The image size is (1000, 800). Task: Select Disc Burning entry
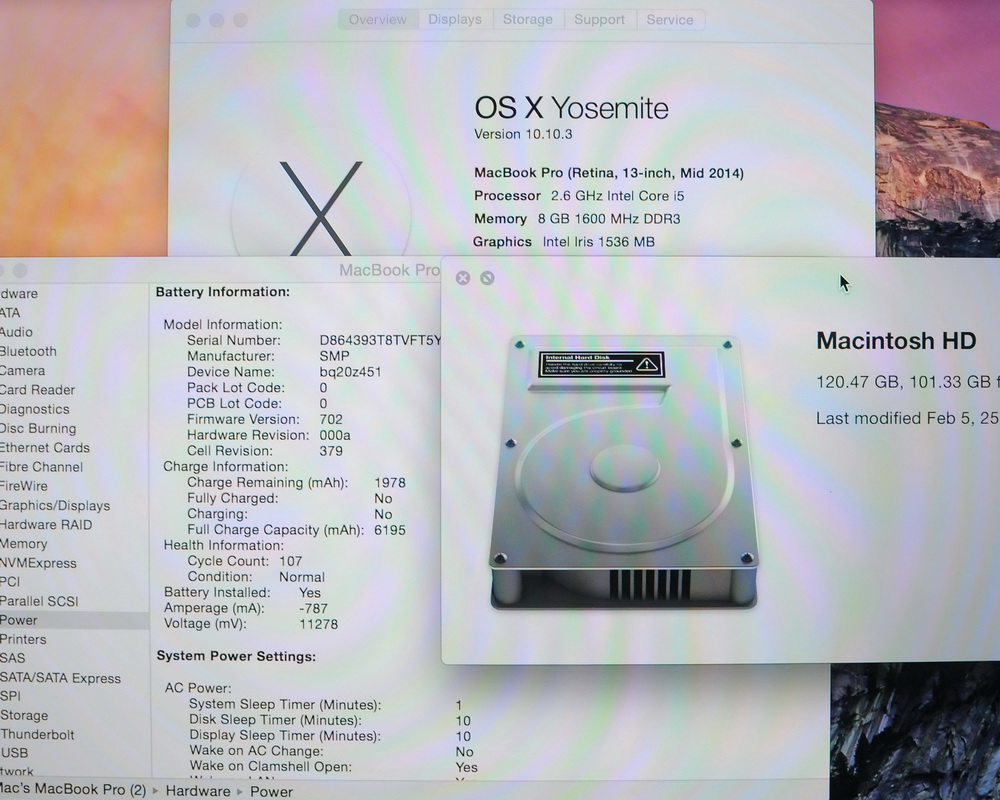click(38, 428)
